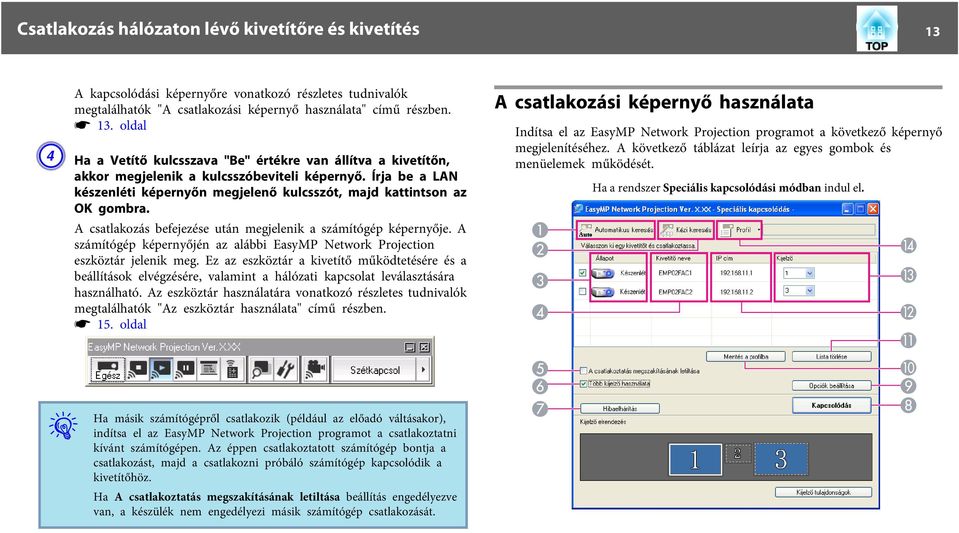The height and width of the screenshot is (533, 959).
Task: Click the Lista törlése button
Action: point(831,356)
